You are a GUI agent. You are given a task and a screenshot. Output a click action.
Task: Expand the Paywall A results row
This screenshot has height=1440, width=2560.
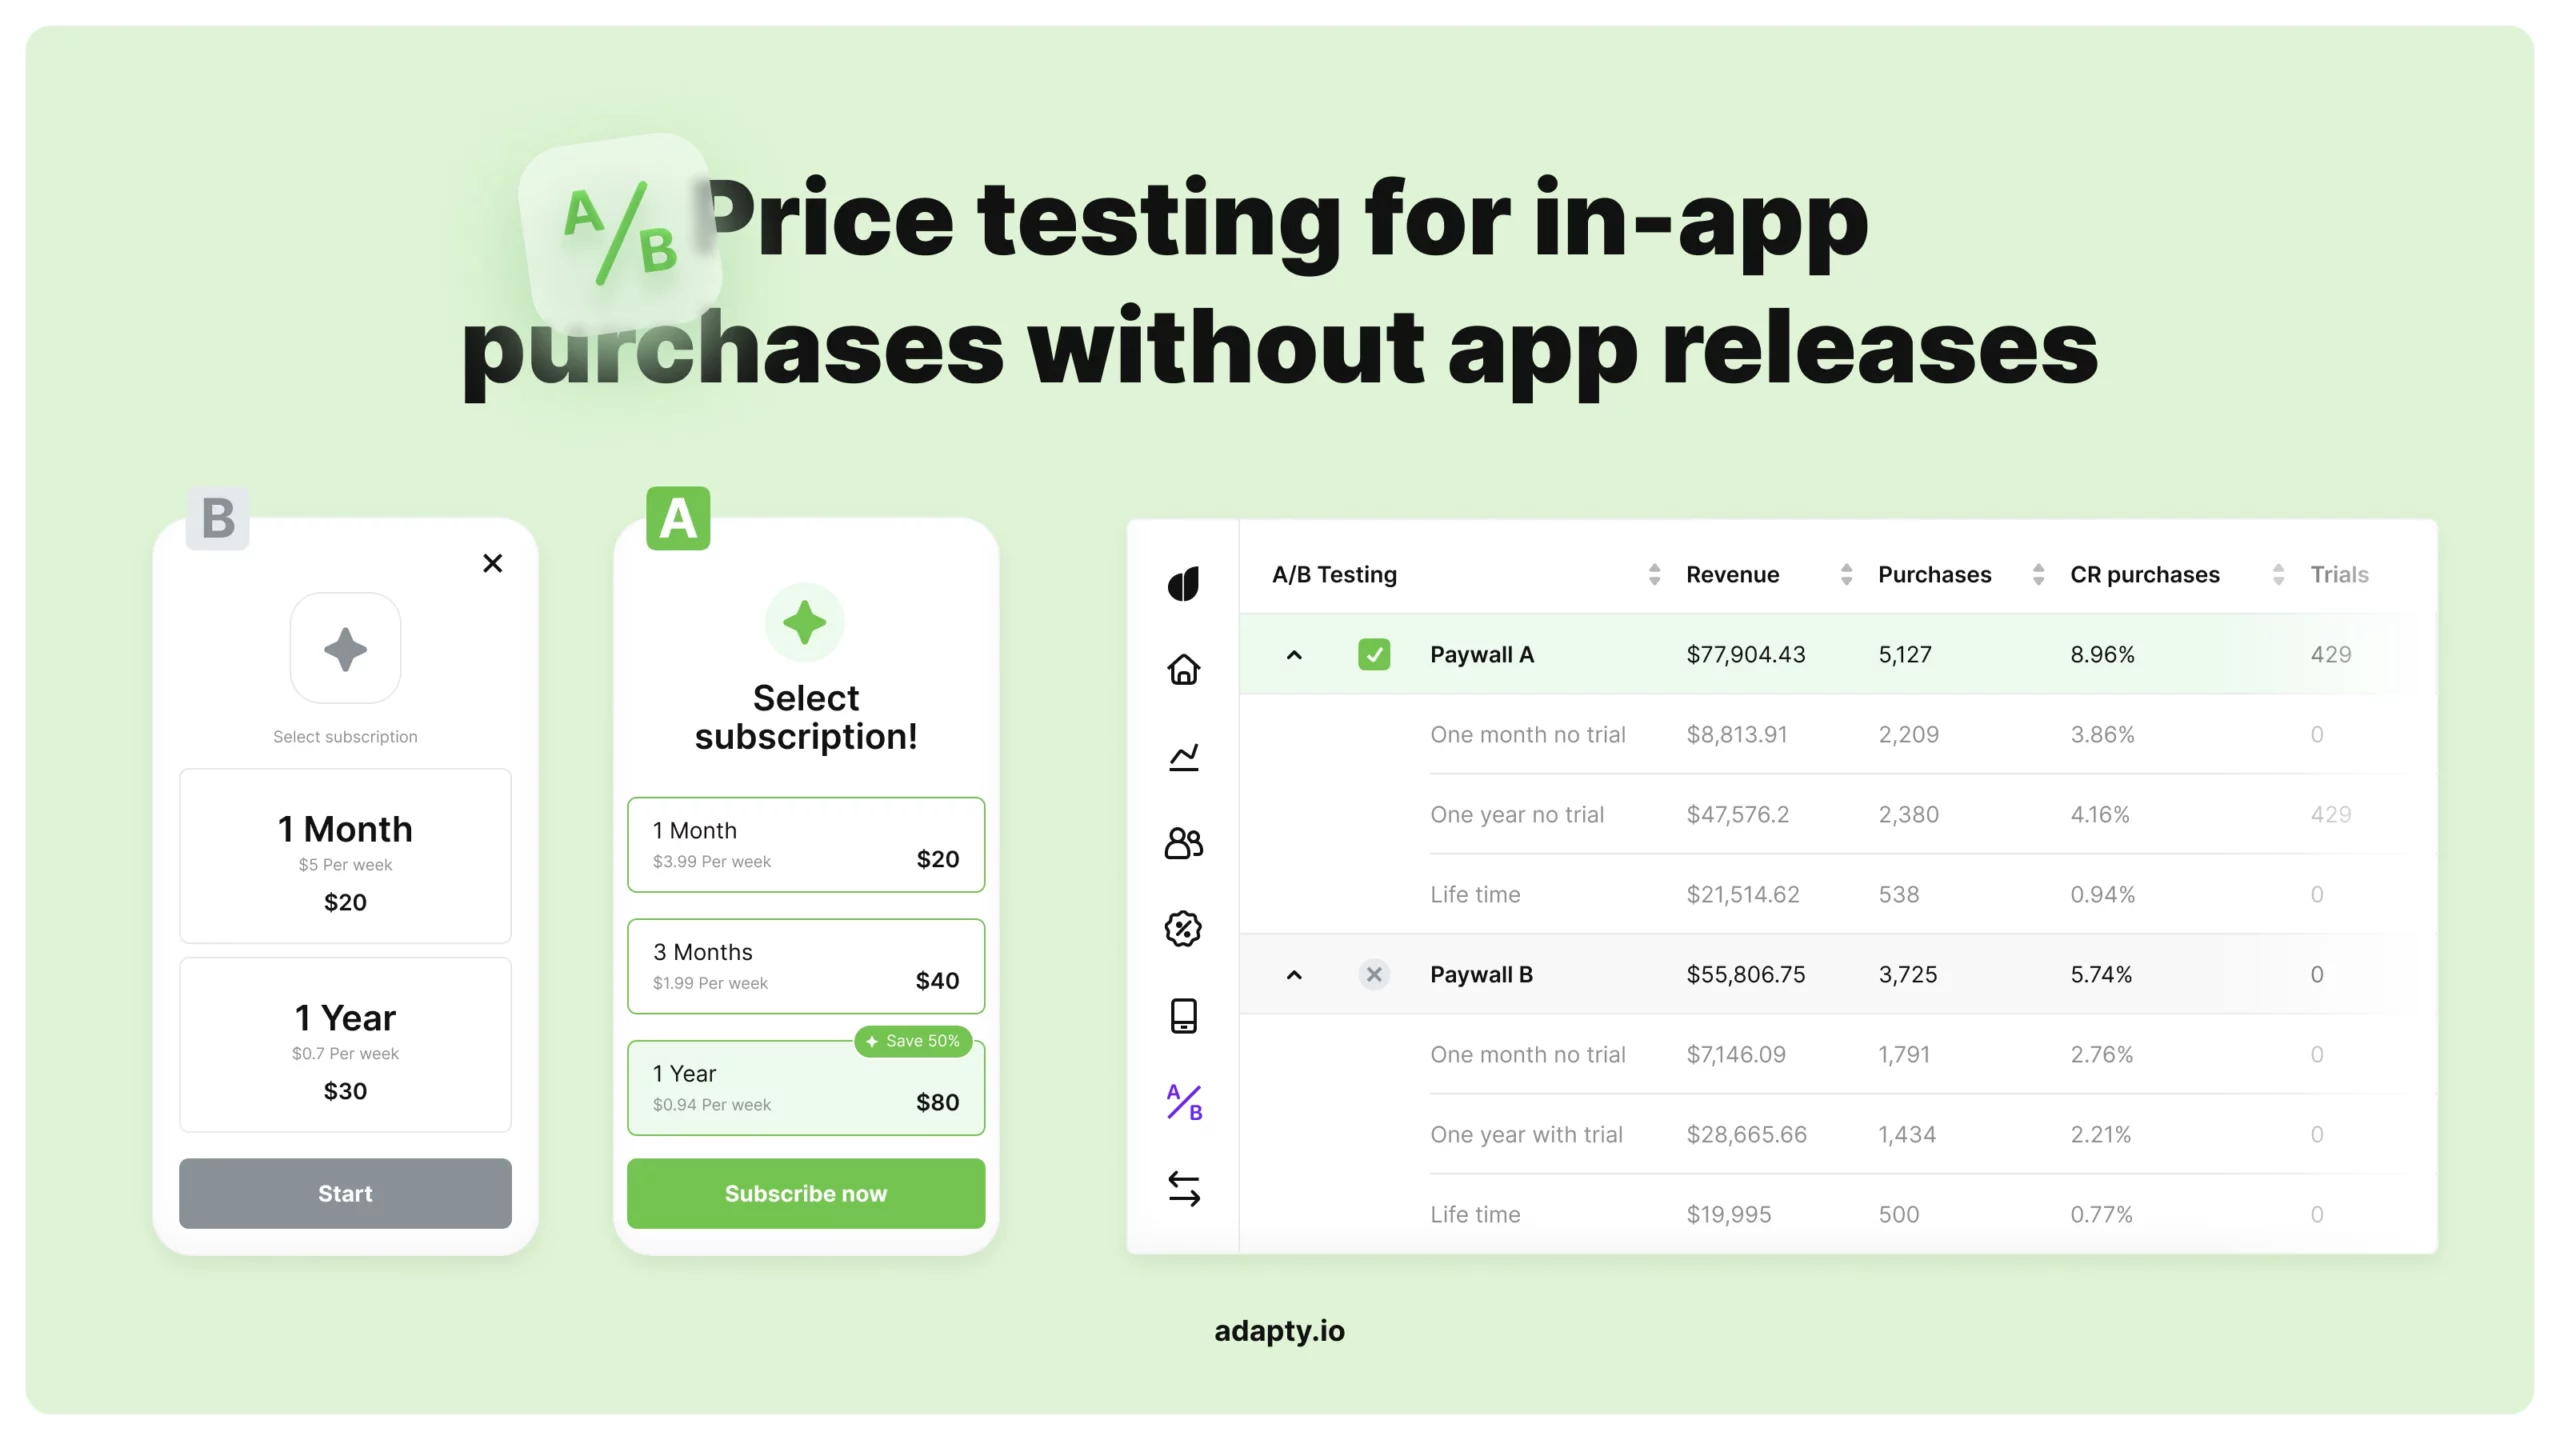point(1294,654)
